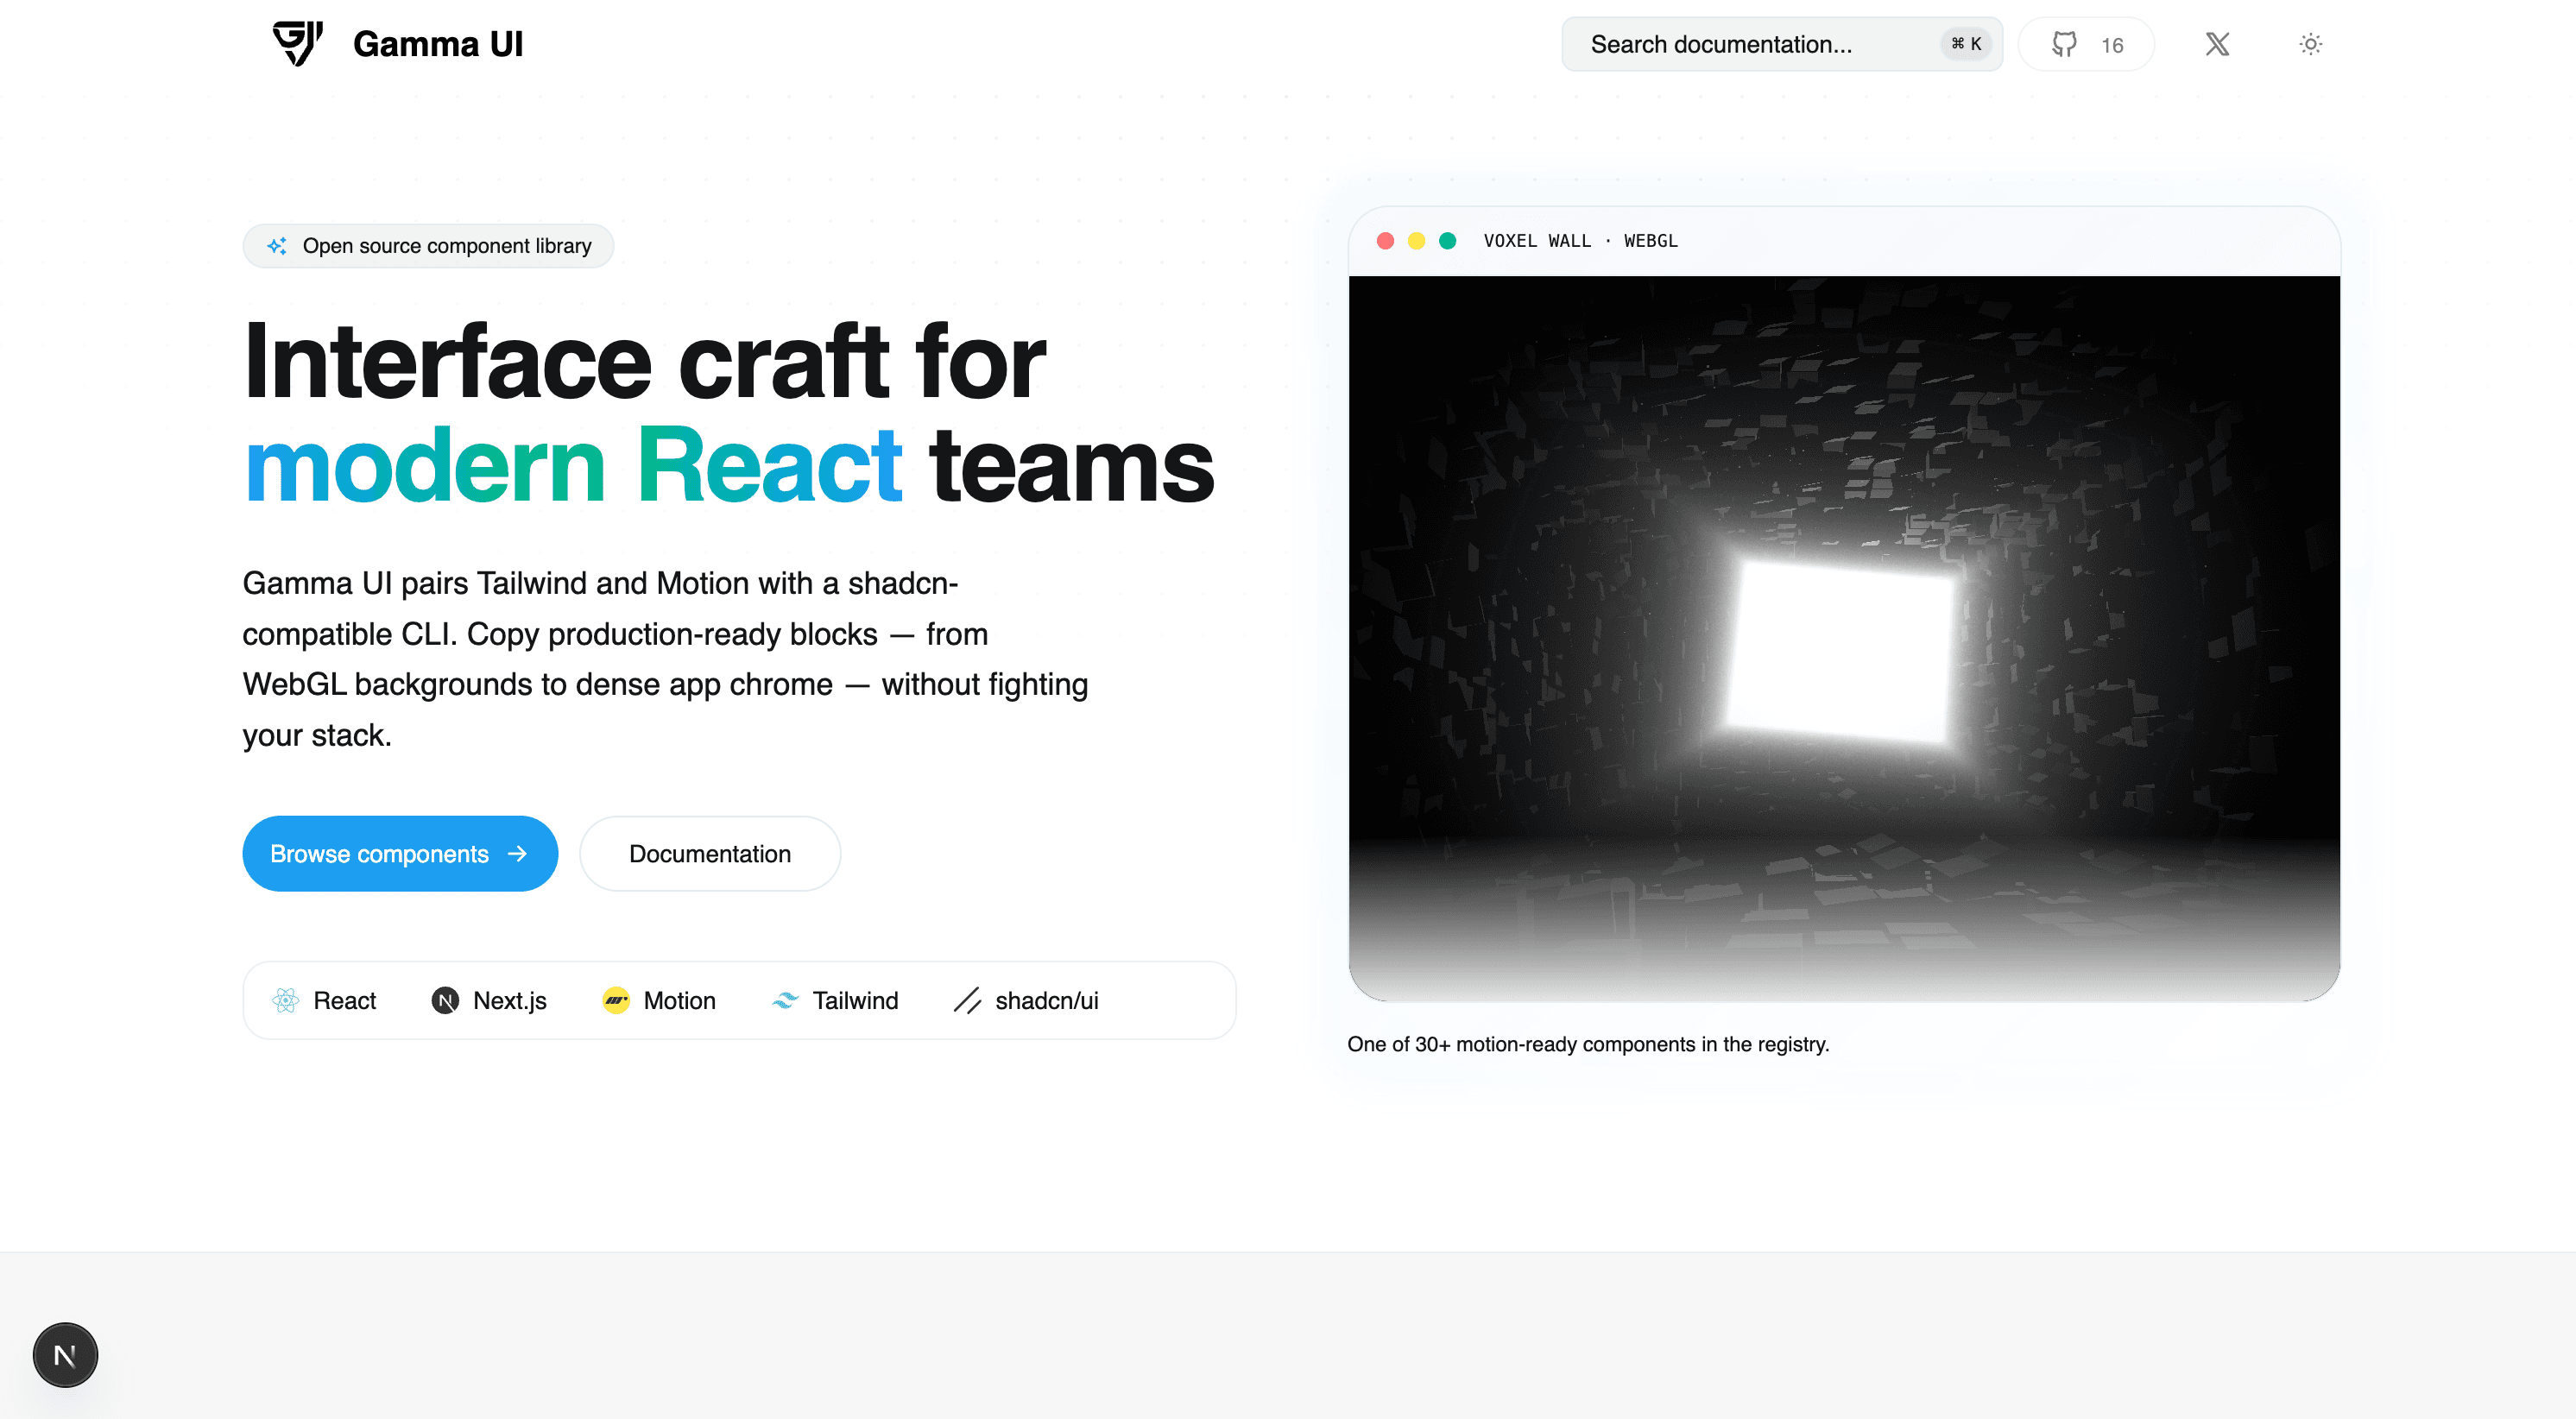Click the VOXEL WALL · WEBGL title
Viewport: 2576px width, 1419px height.
click(x=1581, y=241)
